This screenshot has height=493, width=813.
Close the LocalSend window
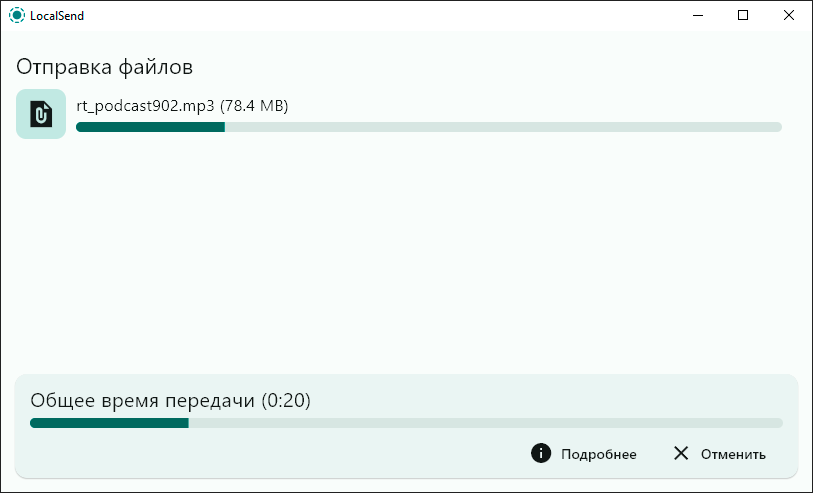(789, 15)
